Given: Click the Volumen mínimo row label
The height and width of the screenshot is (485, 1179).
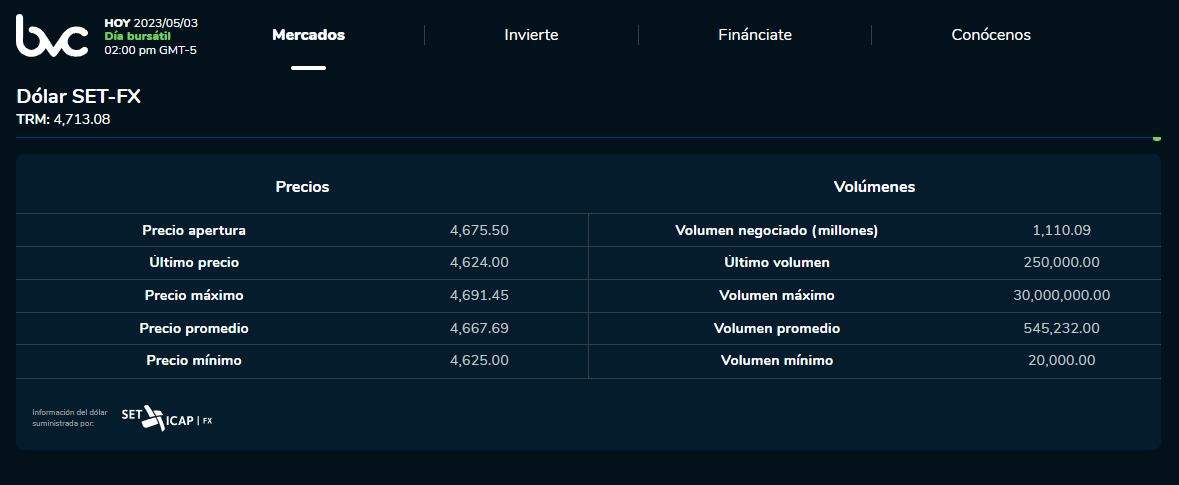Looking at the screenshot, I should 776,361.
